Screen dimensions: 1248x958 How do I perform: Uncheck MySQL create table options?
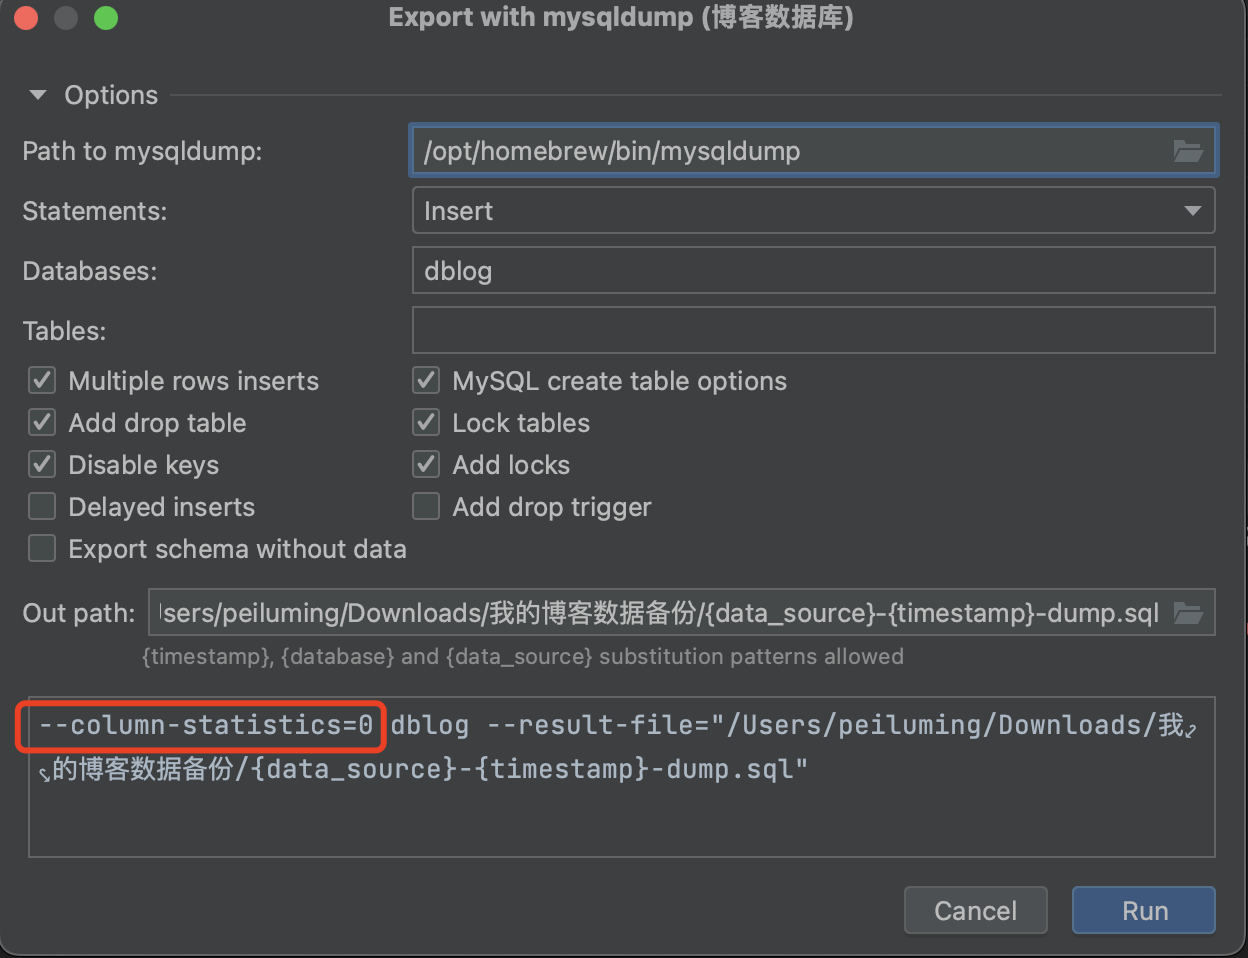pyautogui.click(x=425, y=380)
